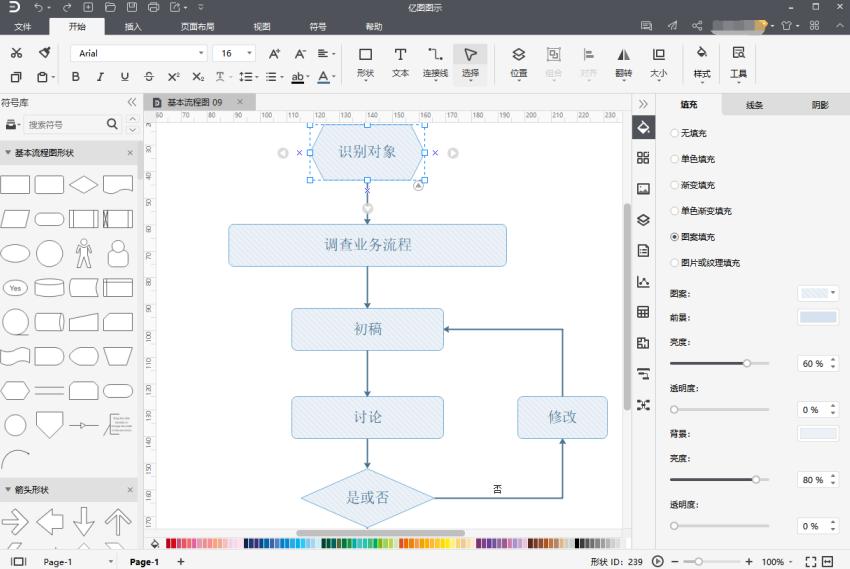The height and width of the screenshot is (569, 850).
Task: Choose the 单色填充 solid fill option
Action: coord(674,159)
